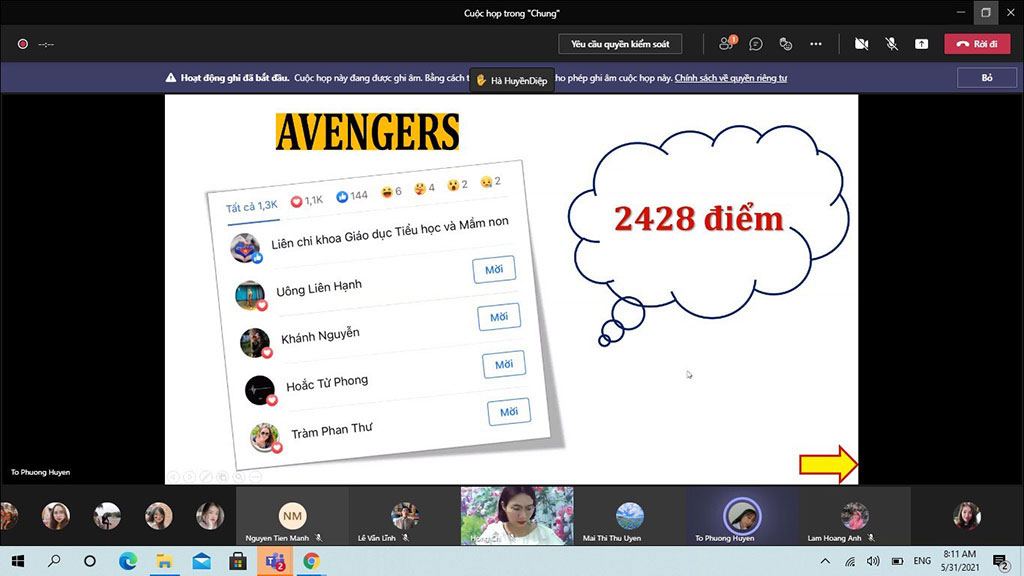Viewport: 1024px width, 576px height.
Task: Open the Windows Start menu
Action: pyautogui.click(x=18, y=561)
